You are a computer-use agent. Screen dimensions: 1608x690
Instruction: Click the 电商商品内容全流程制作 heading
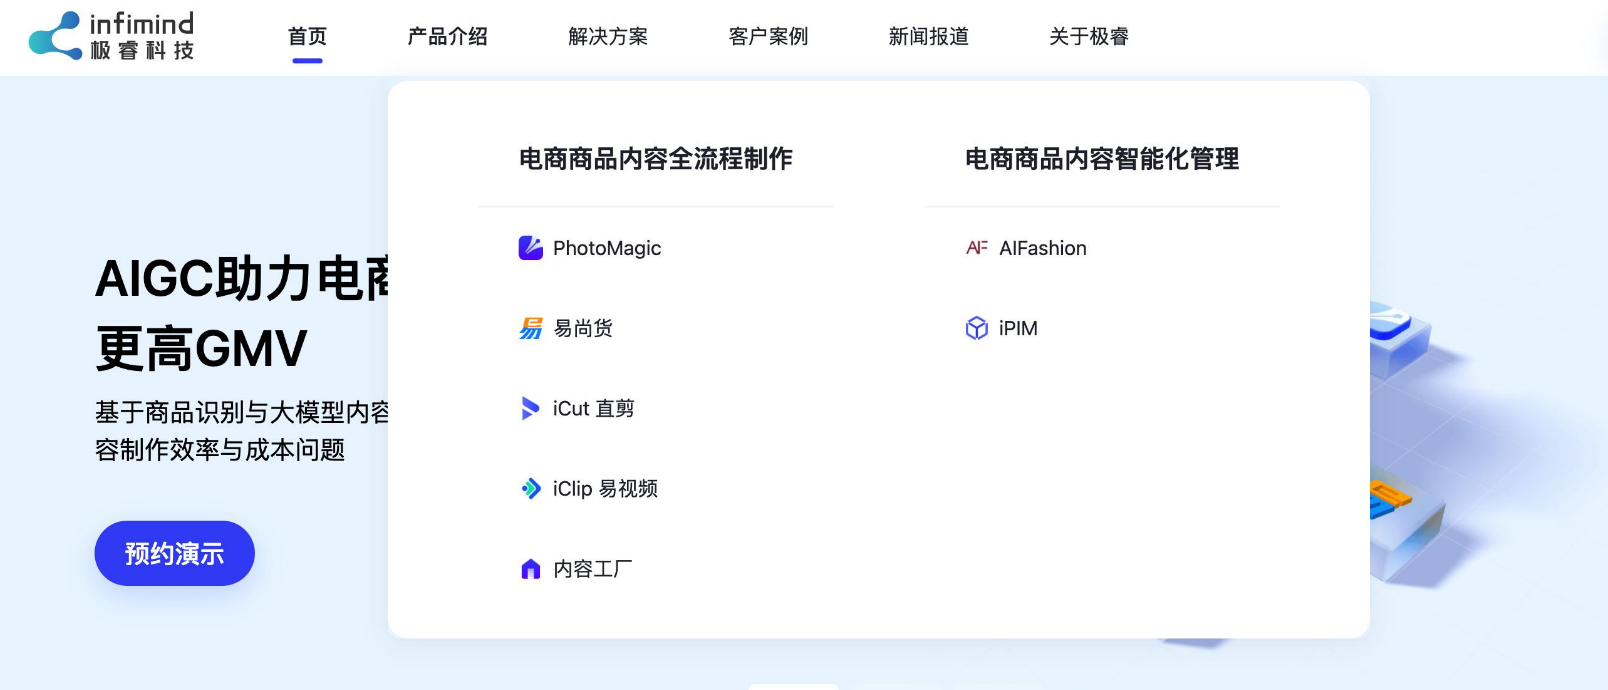[x=656, y=159]
